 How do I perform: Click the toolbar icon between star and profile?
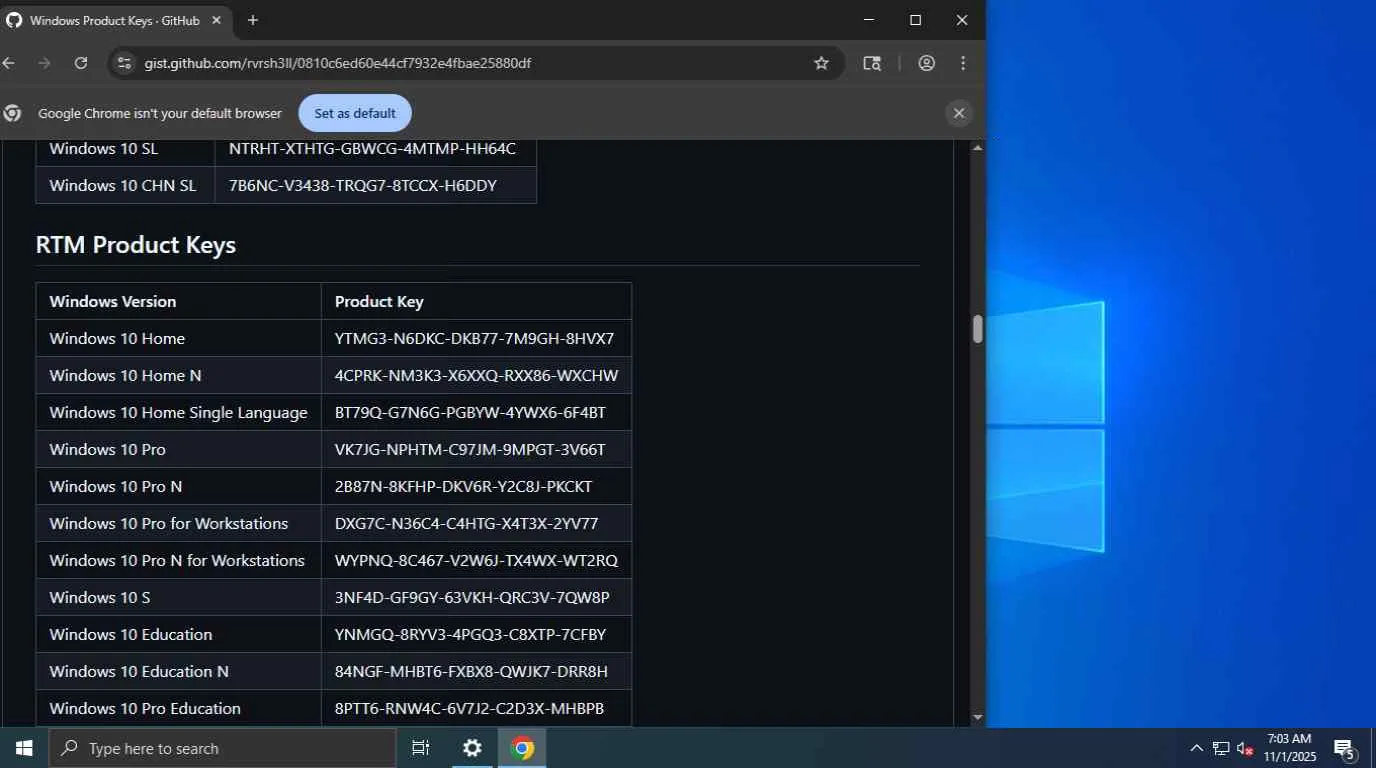872,63
